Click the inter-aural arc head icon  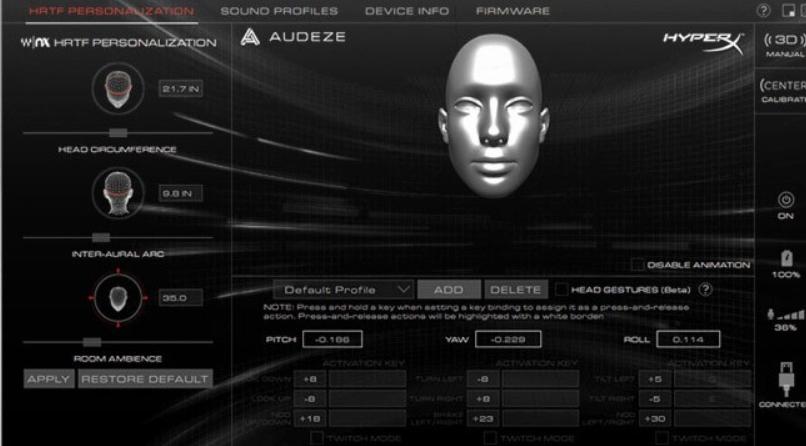pyautogui.click(x=118, y=193)
